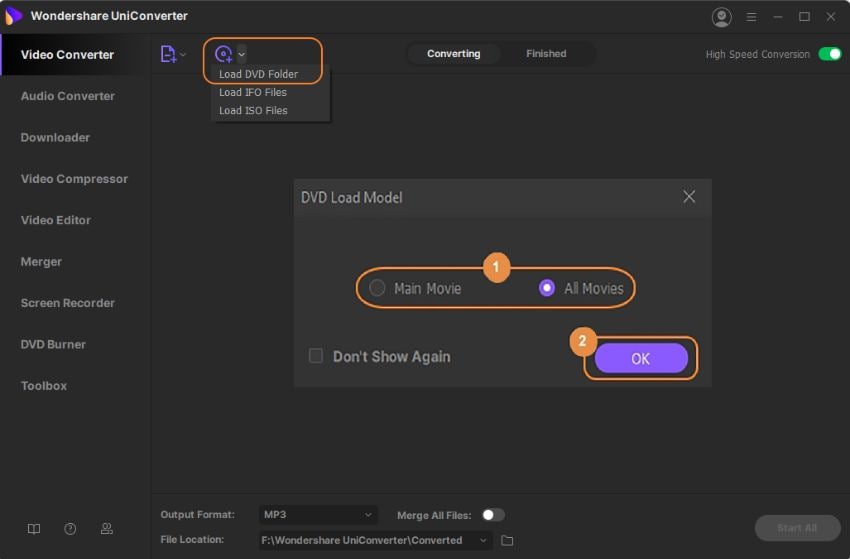This screenshot has width=850, height=559.
Task: Expand the Load DVD dropdown arrow
Action: click(242, 54)
